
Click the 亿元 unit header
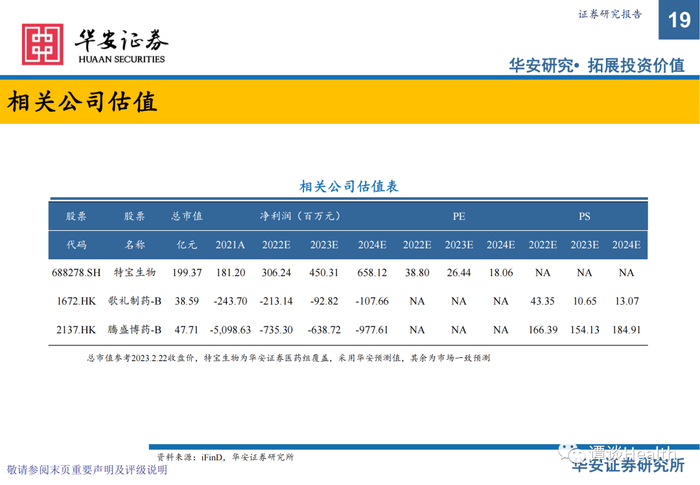coord(187,245)
